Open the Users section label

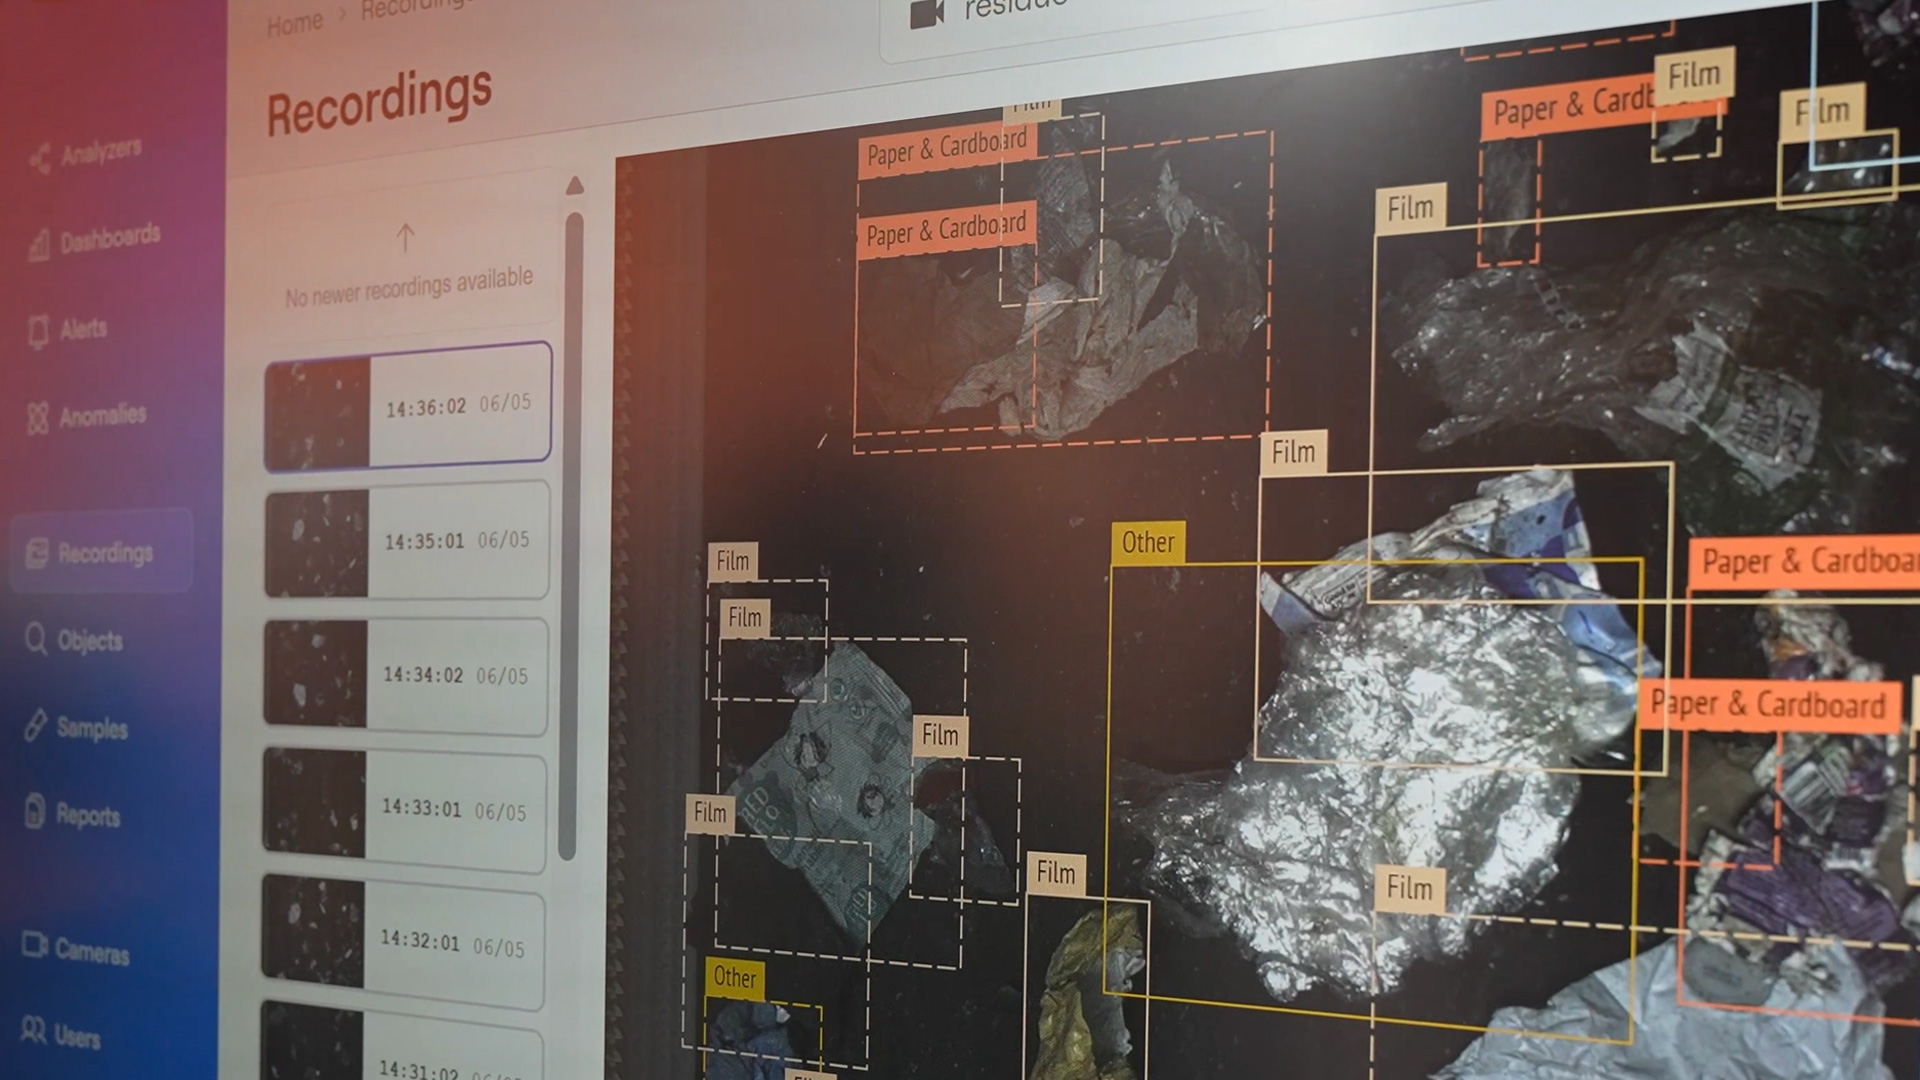coord(78,1037)
